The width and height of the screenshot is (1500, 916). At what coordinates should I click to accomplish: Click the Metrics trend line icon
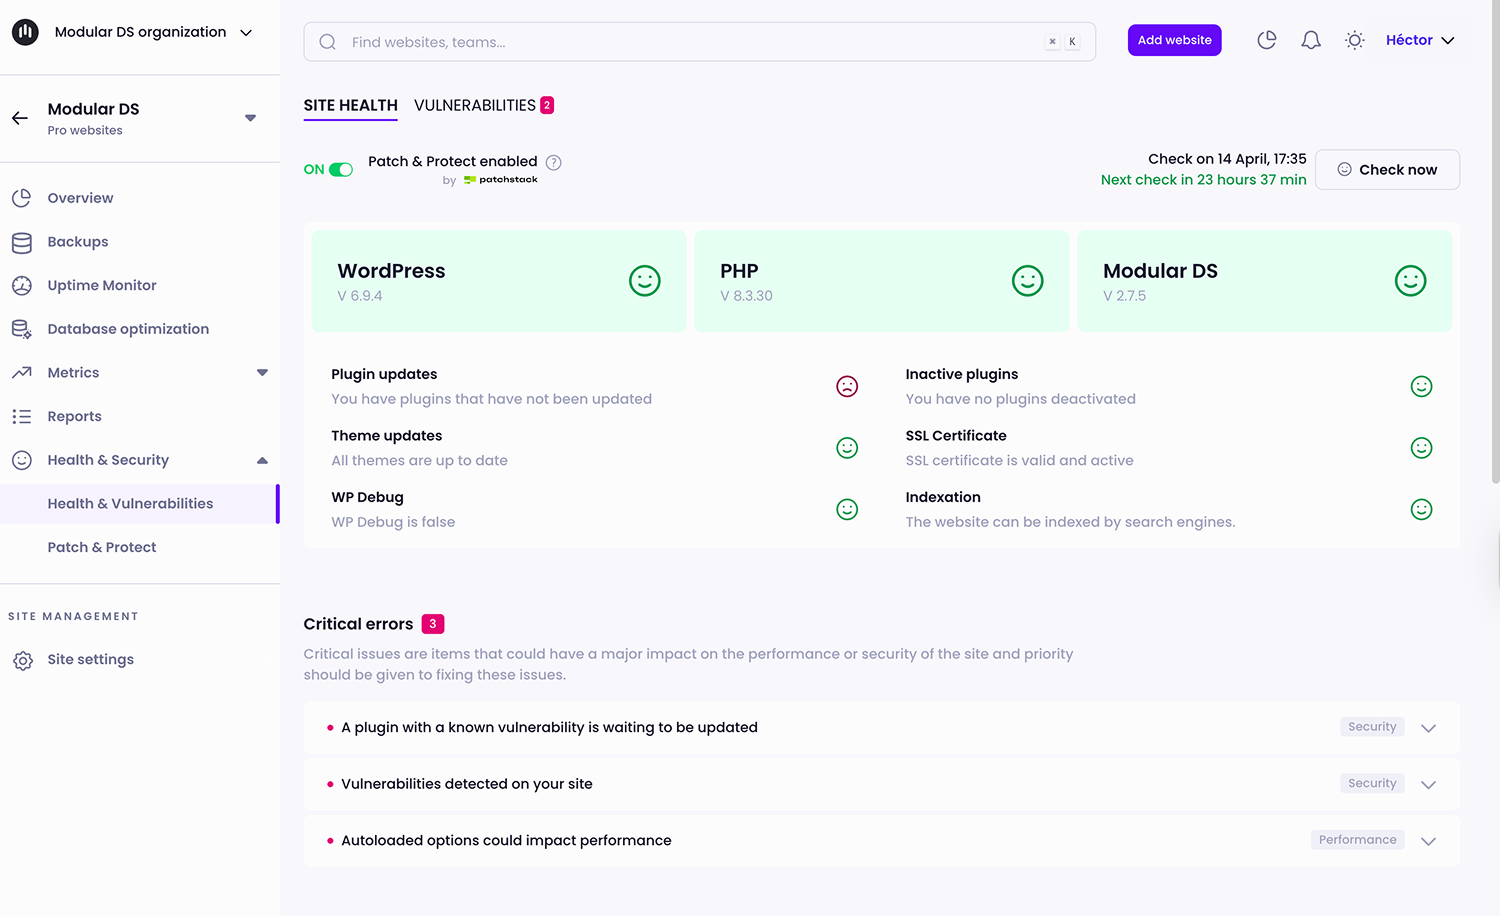click(x=22, y=373)
